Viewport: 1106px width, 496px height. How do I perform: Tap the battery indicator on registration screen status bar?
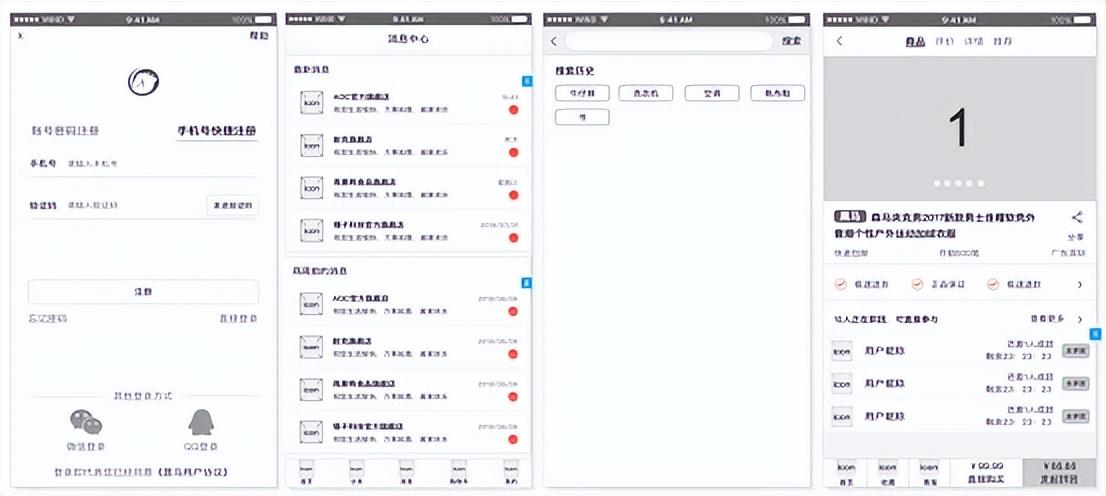coord(262,19)
